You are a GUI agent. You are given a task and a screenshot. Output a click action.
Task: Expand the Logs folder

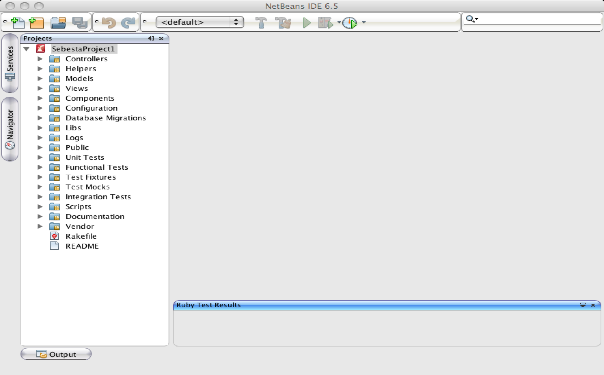pyautogui.click(x=40, y=137)
